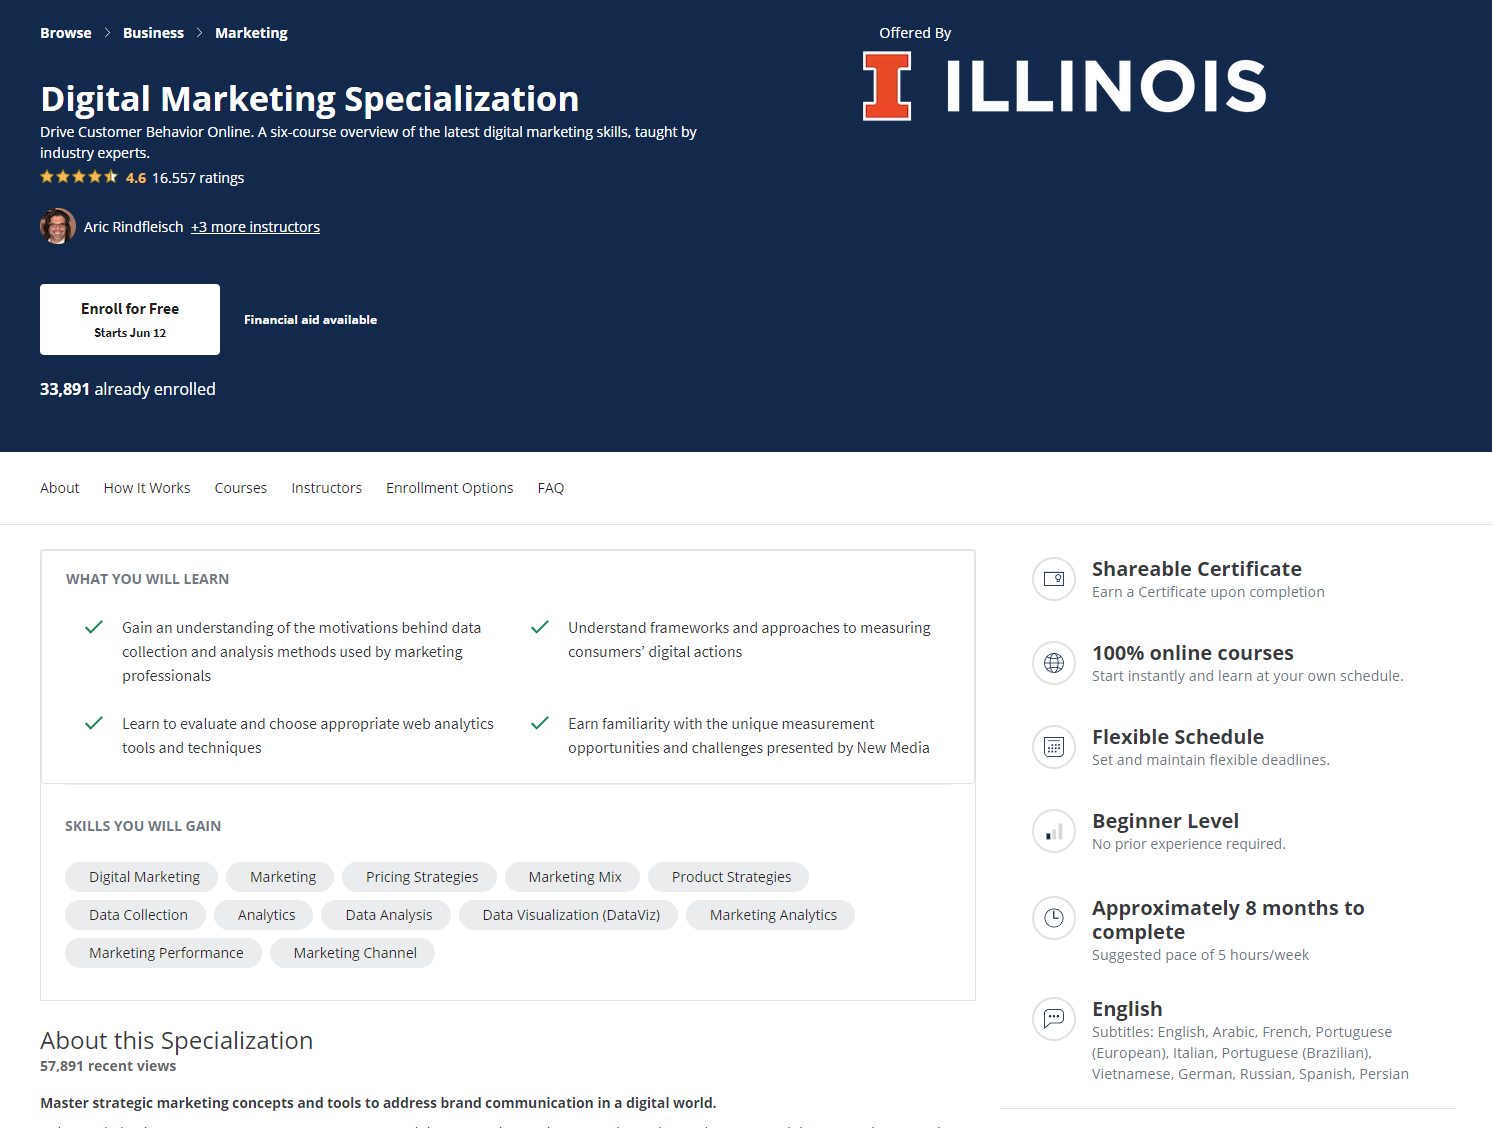Click the Aric Rindfleisch instructor name
Viewport: 1492px width, 1128px height.
coord(134,227)
